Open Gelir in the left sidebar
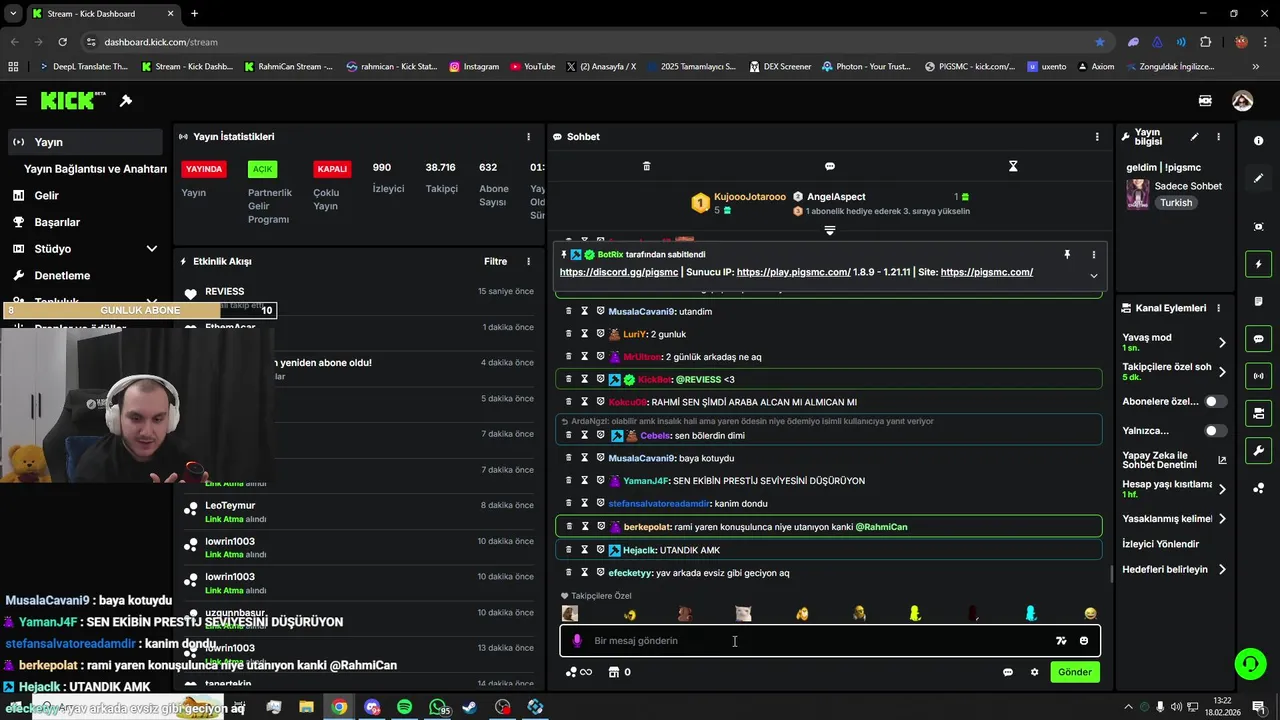This screenshot has width=1280, height=720. tap(46, 196)
